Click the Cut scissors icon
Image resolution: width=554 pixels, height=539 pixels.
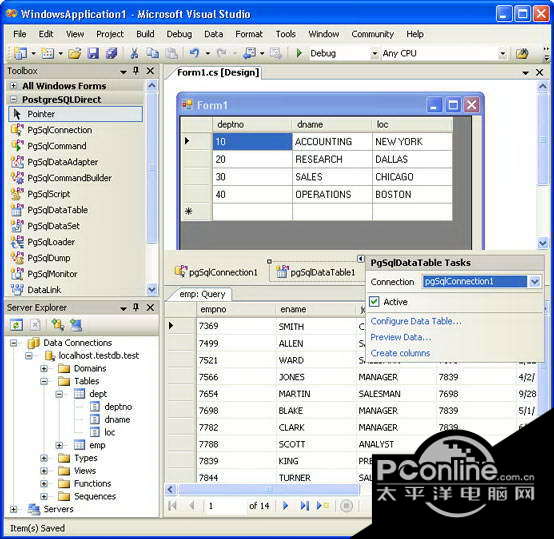pos(134,53)
